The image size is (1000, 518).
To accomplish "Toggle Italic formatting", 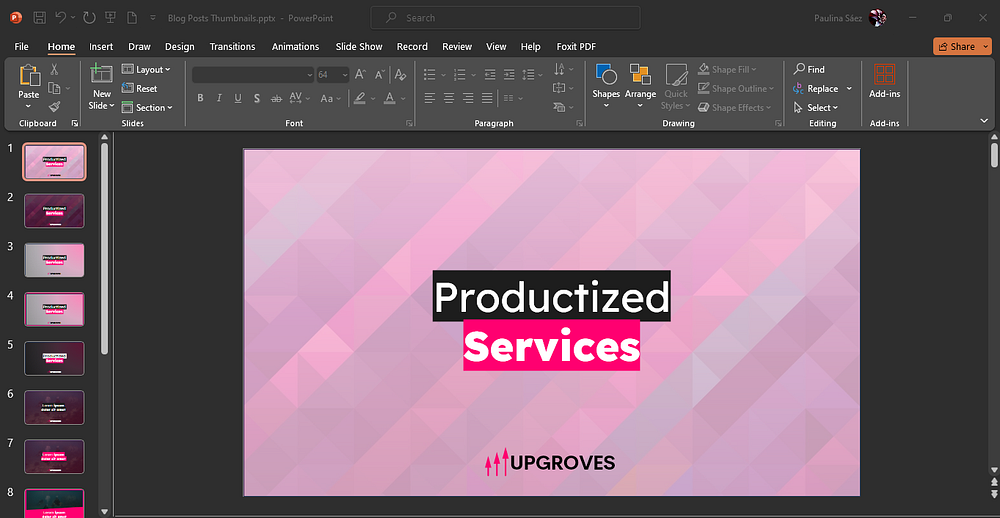I will (219, 98).
